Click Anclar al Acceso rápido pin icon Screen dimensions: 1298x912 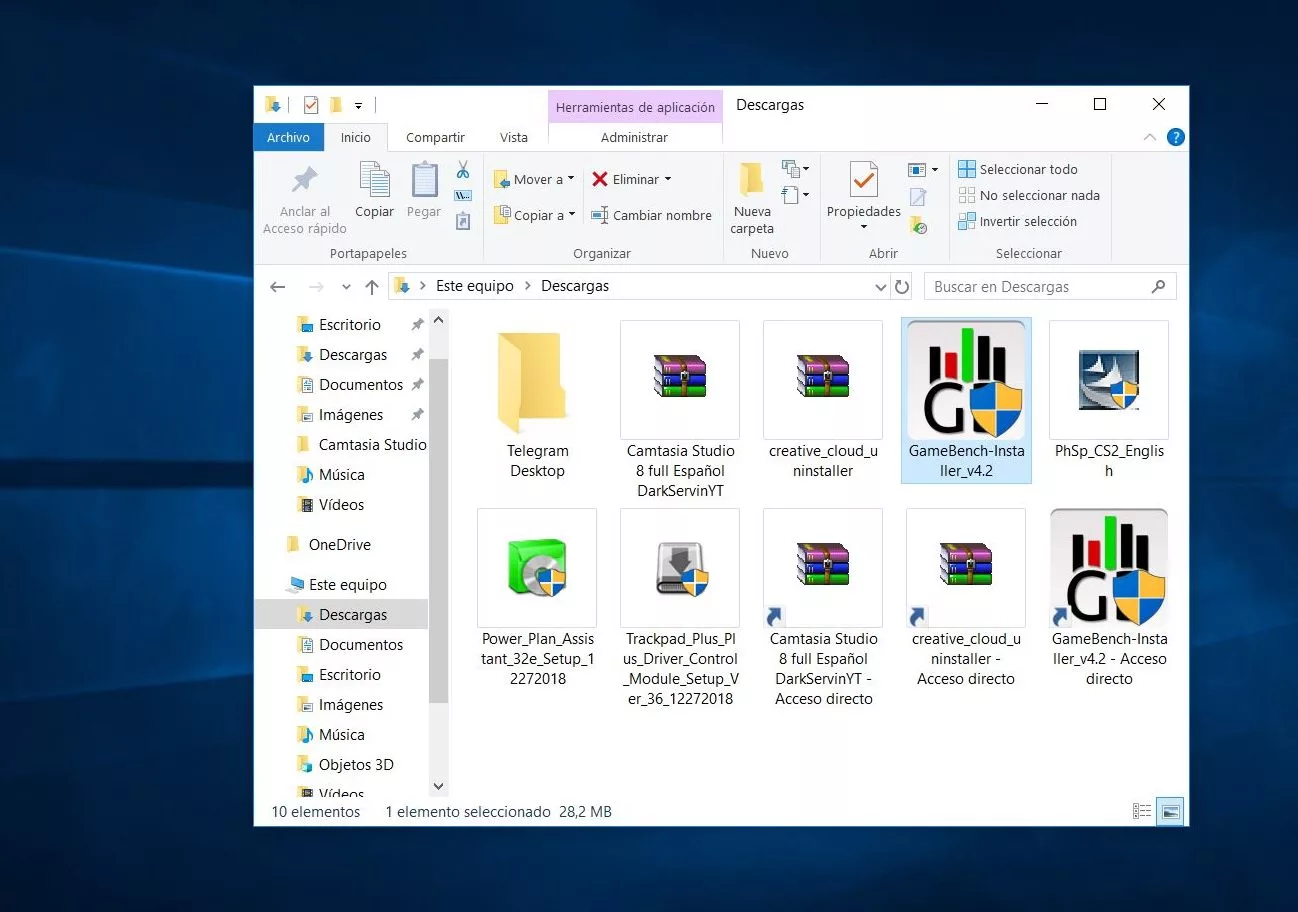[305, 180]
